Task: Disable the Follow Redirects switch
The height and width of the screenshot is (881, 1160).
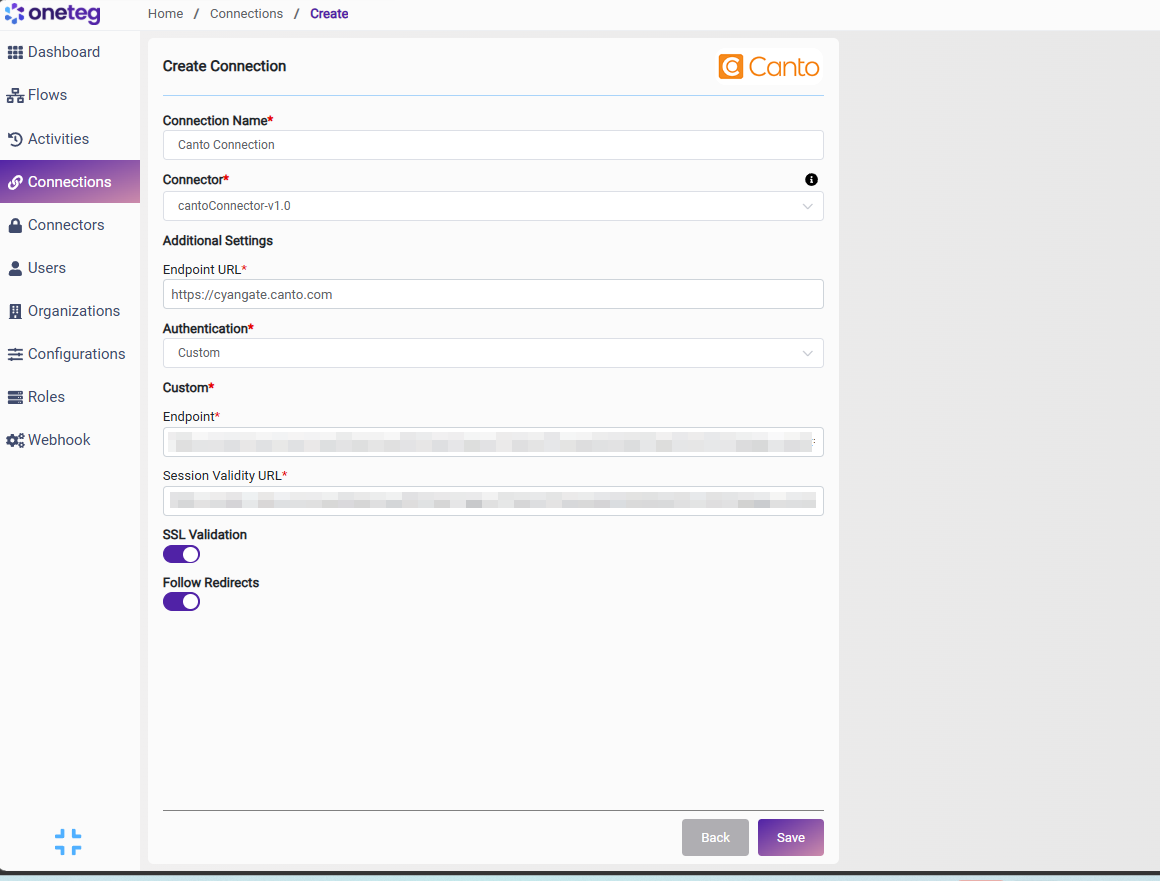Action: (x=181, y=601)
